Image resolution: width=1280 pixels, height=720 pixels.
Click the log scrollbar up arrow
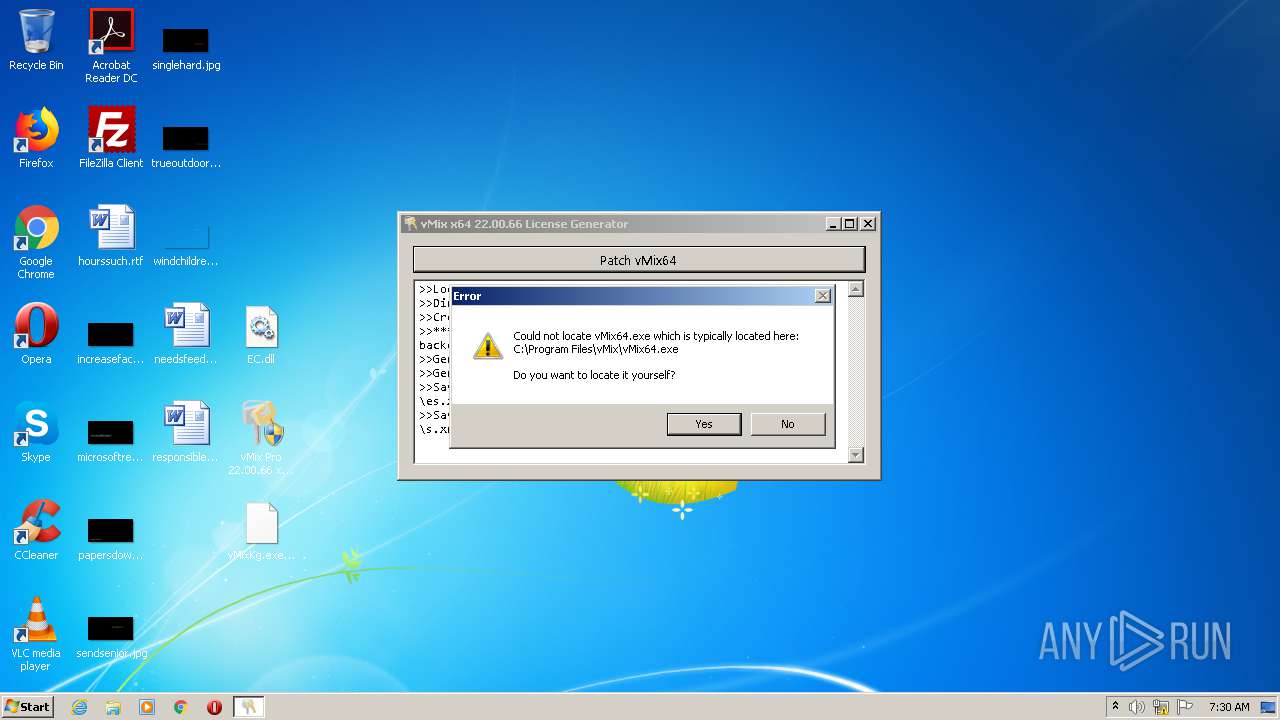pos(855,289)
